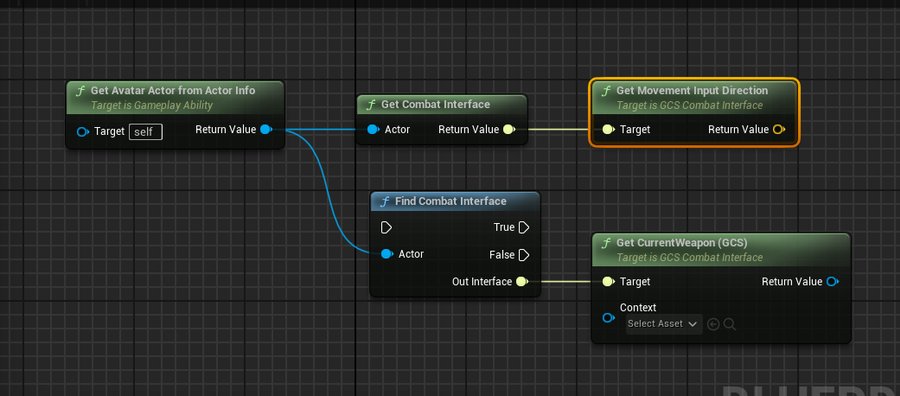Click the Target pin on Get Avatar Actor node
The height and width of the screenshot is (396, 900).
click(x=83, y=132)
